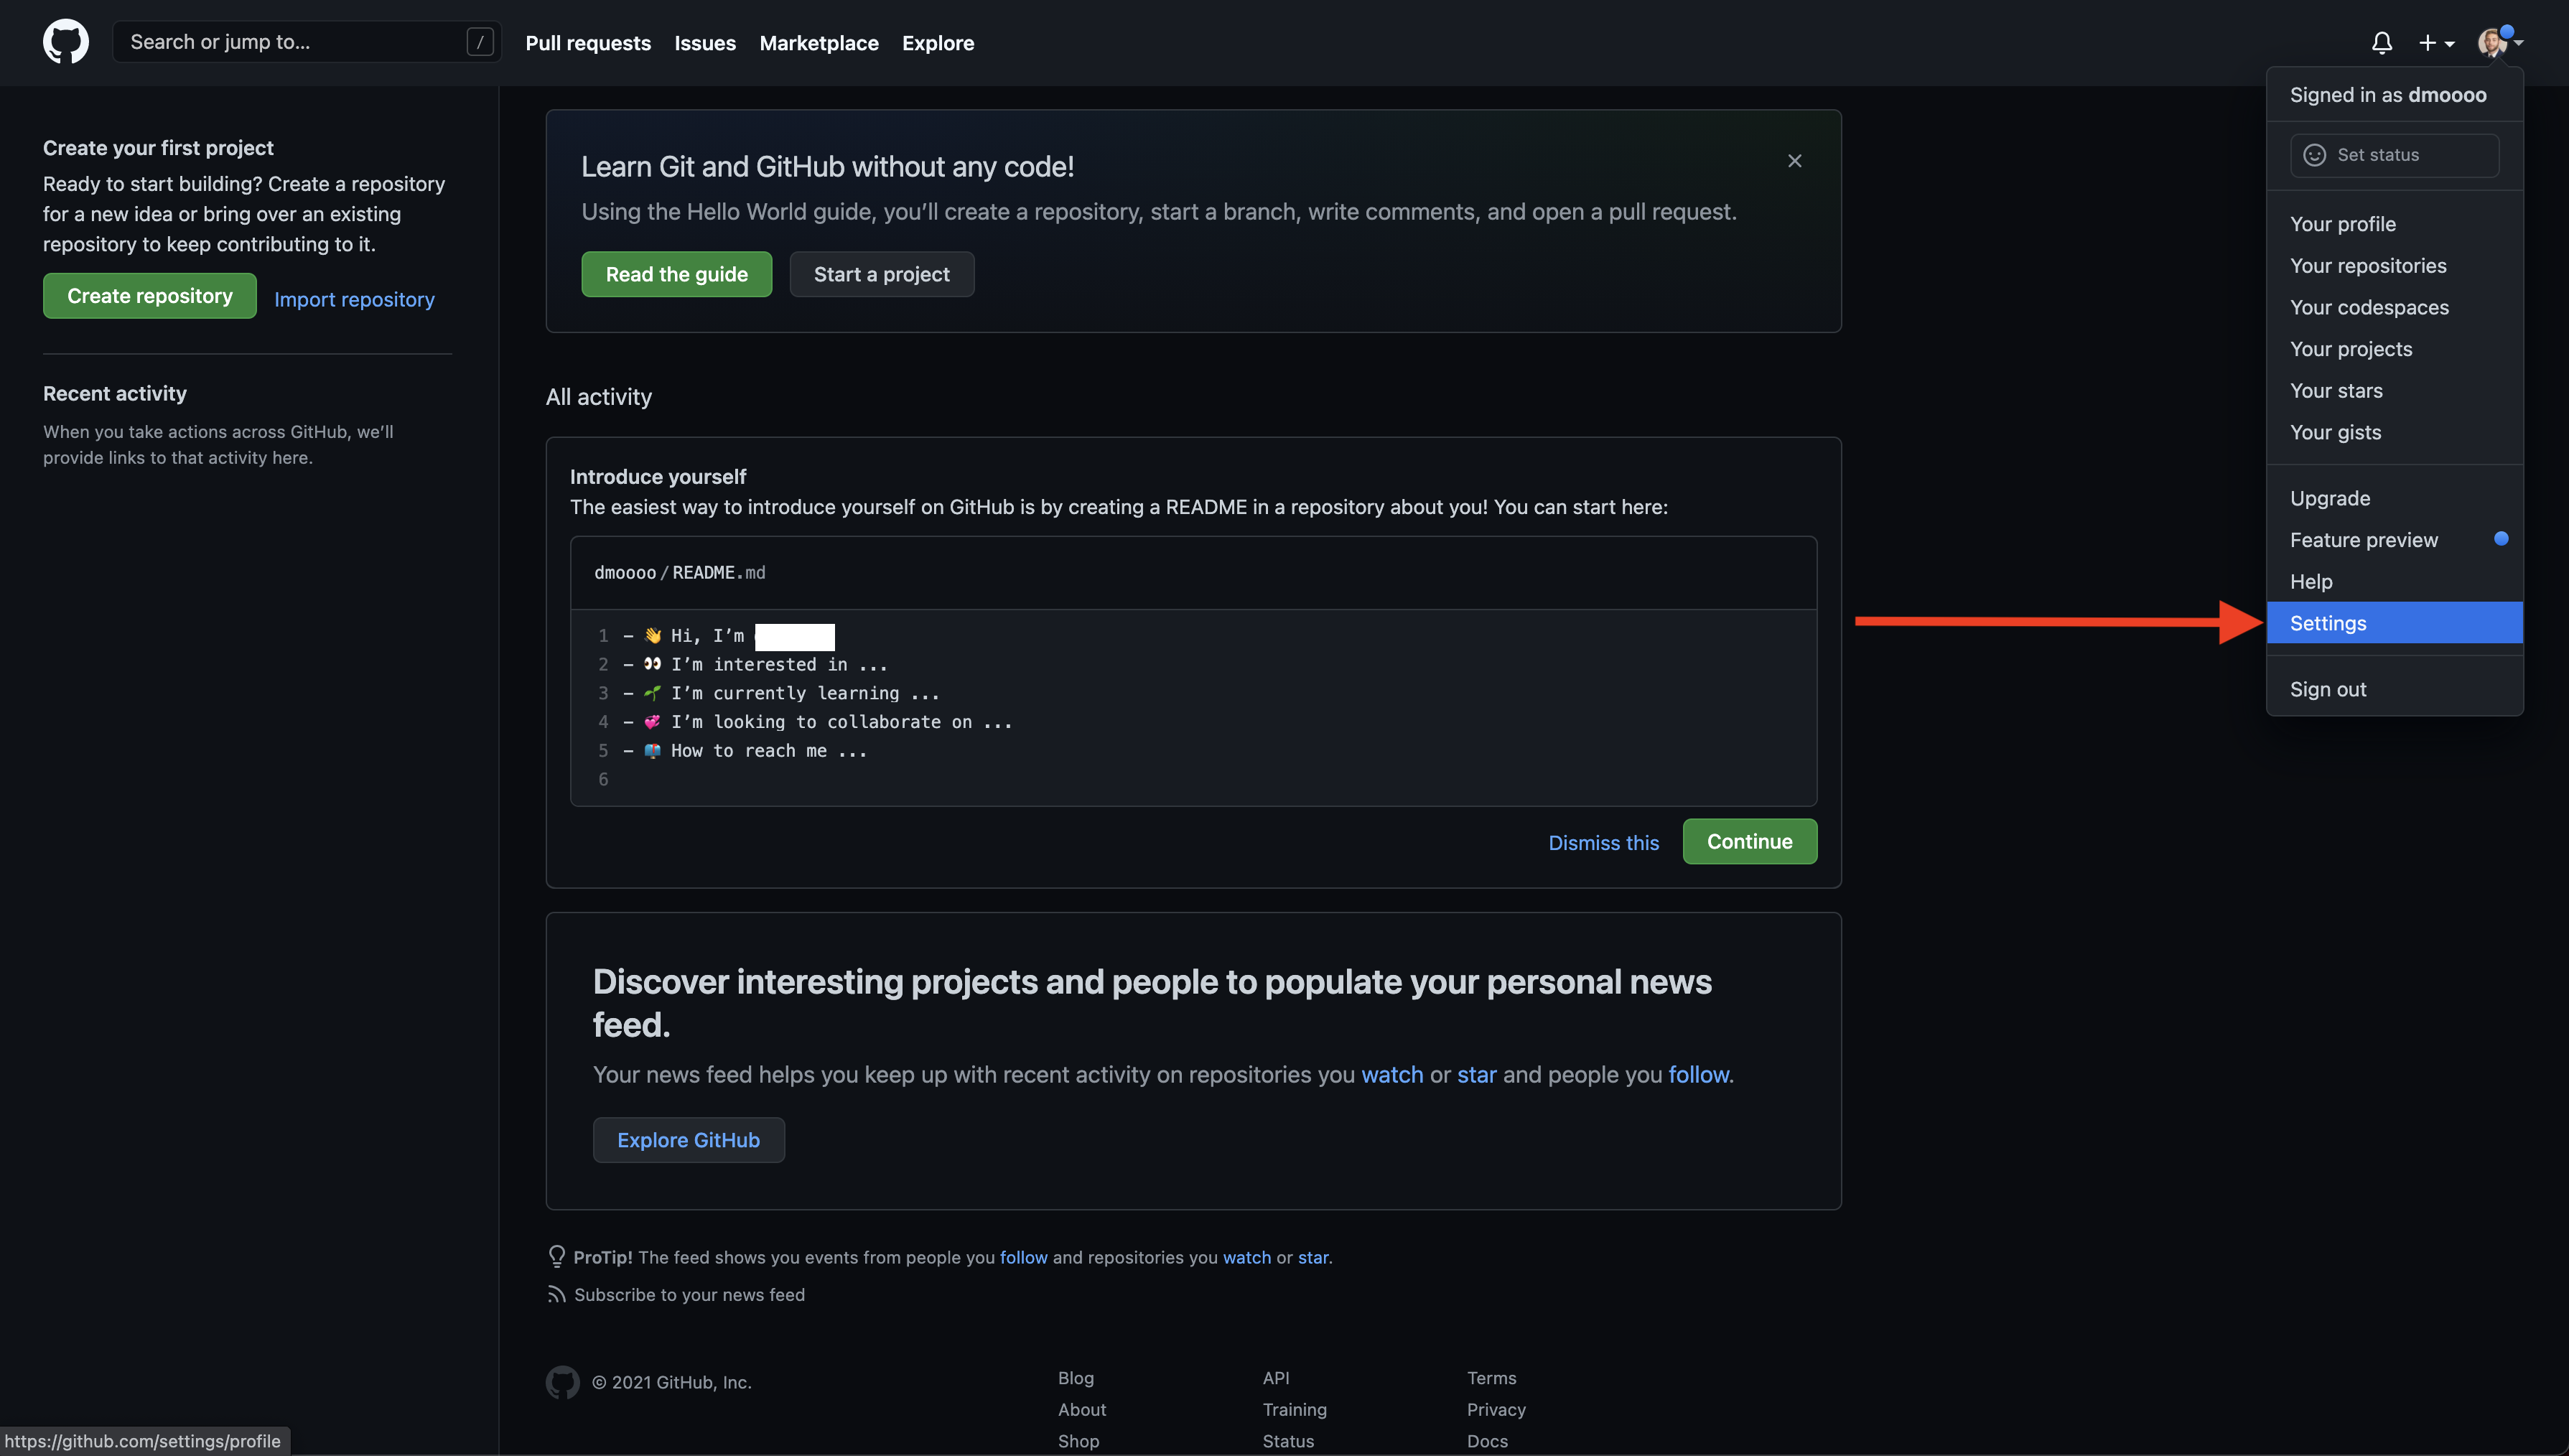Click Dismiss this link
Viewport: 2569px width, 1456px height.
(1604, 843)
